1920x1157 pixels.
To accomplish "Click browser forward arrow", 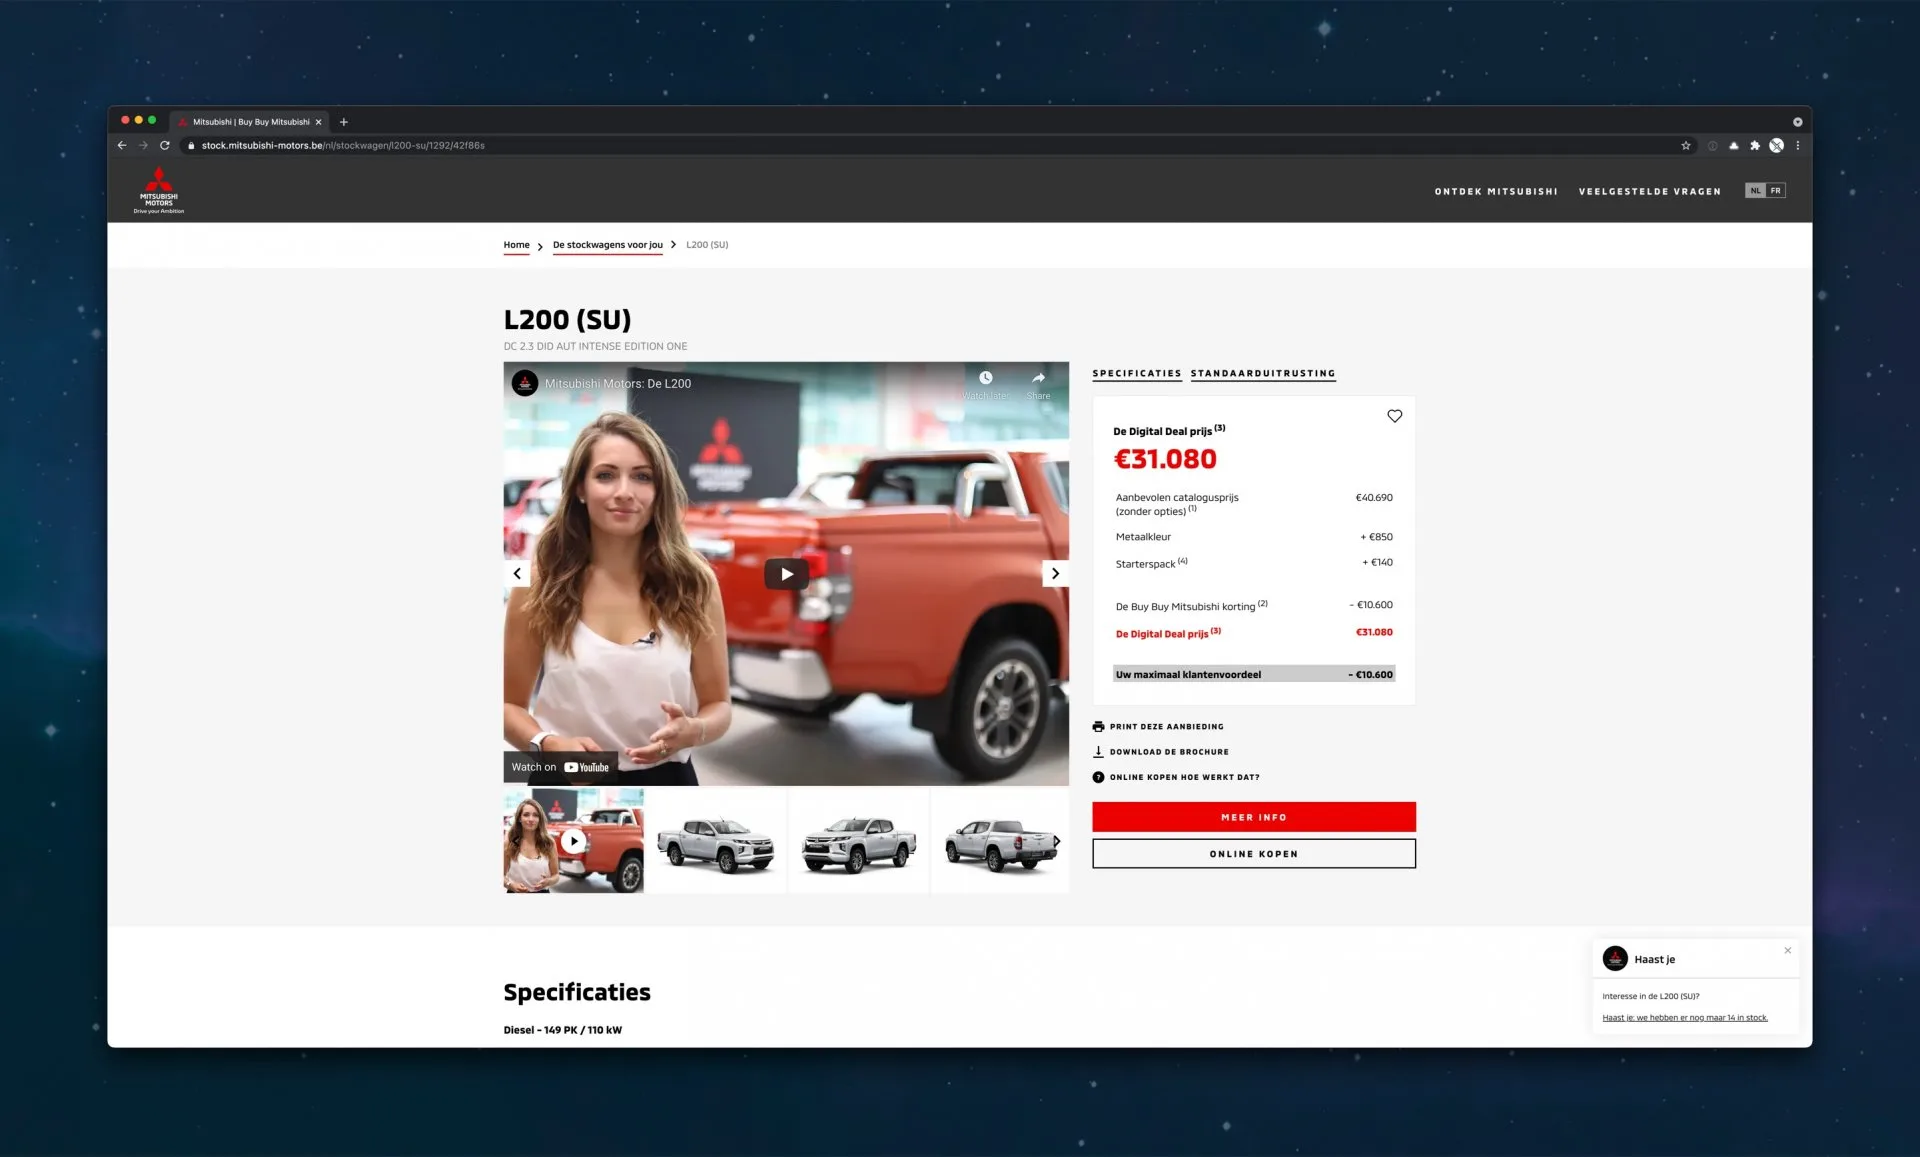I will pos(143,145).
